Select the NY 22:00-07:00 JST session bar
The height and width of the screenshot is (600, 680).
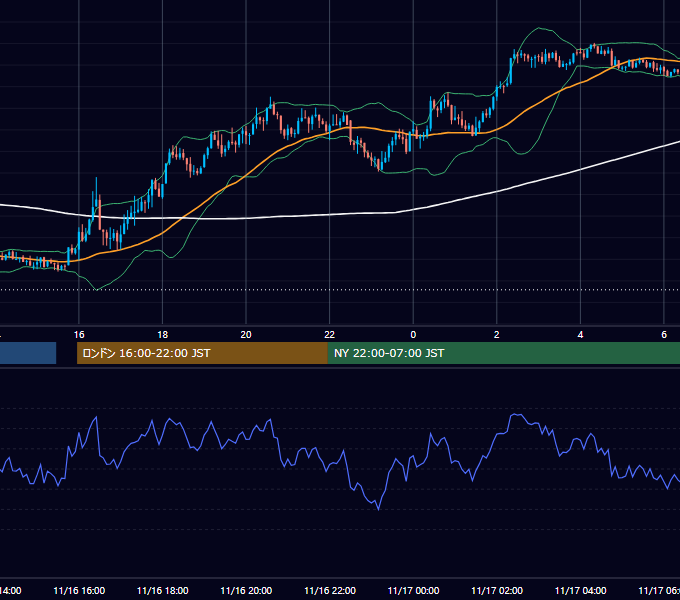pyautogui.click(x=503, y=353)
